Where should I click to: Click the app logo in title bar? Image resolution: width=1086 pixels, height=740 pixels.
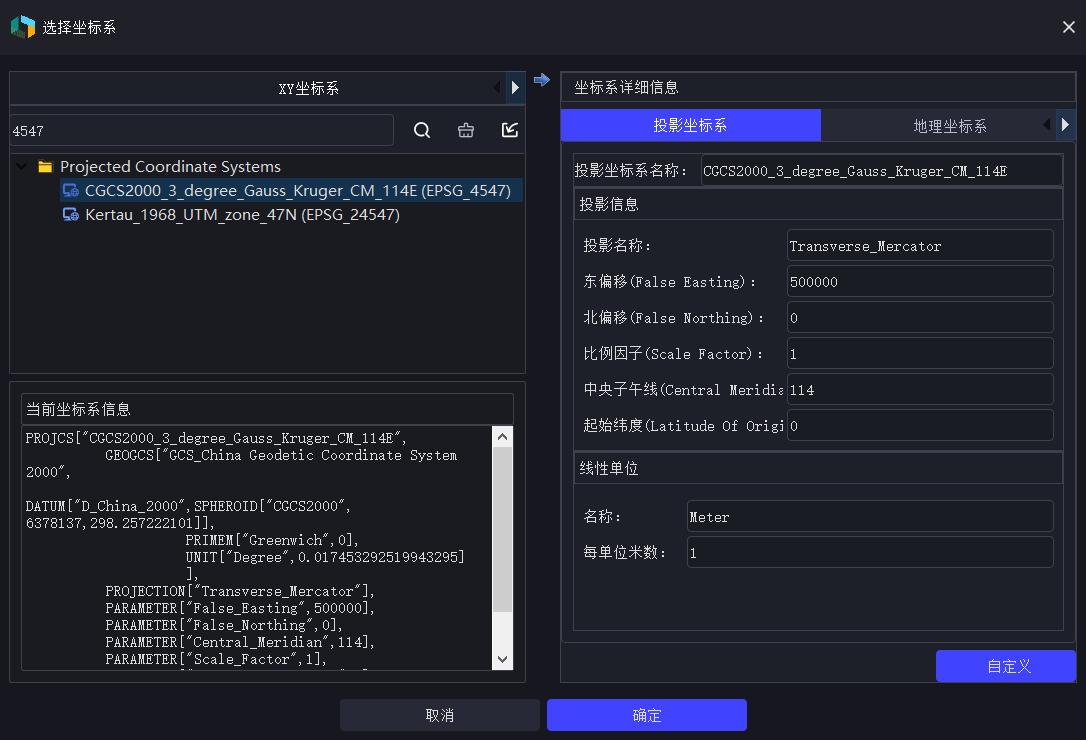point(23,27)
